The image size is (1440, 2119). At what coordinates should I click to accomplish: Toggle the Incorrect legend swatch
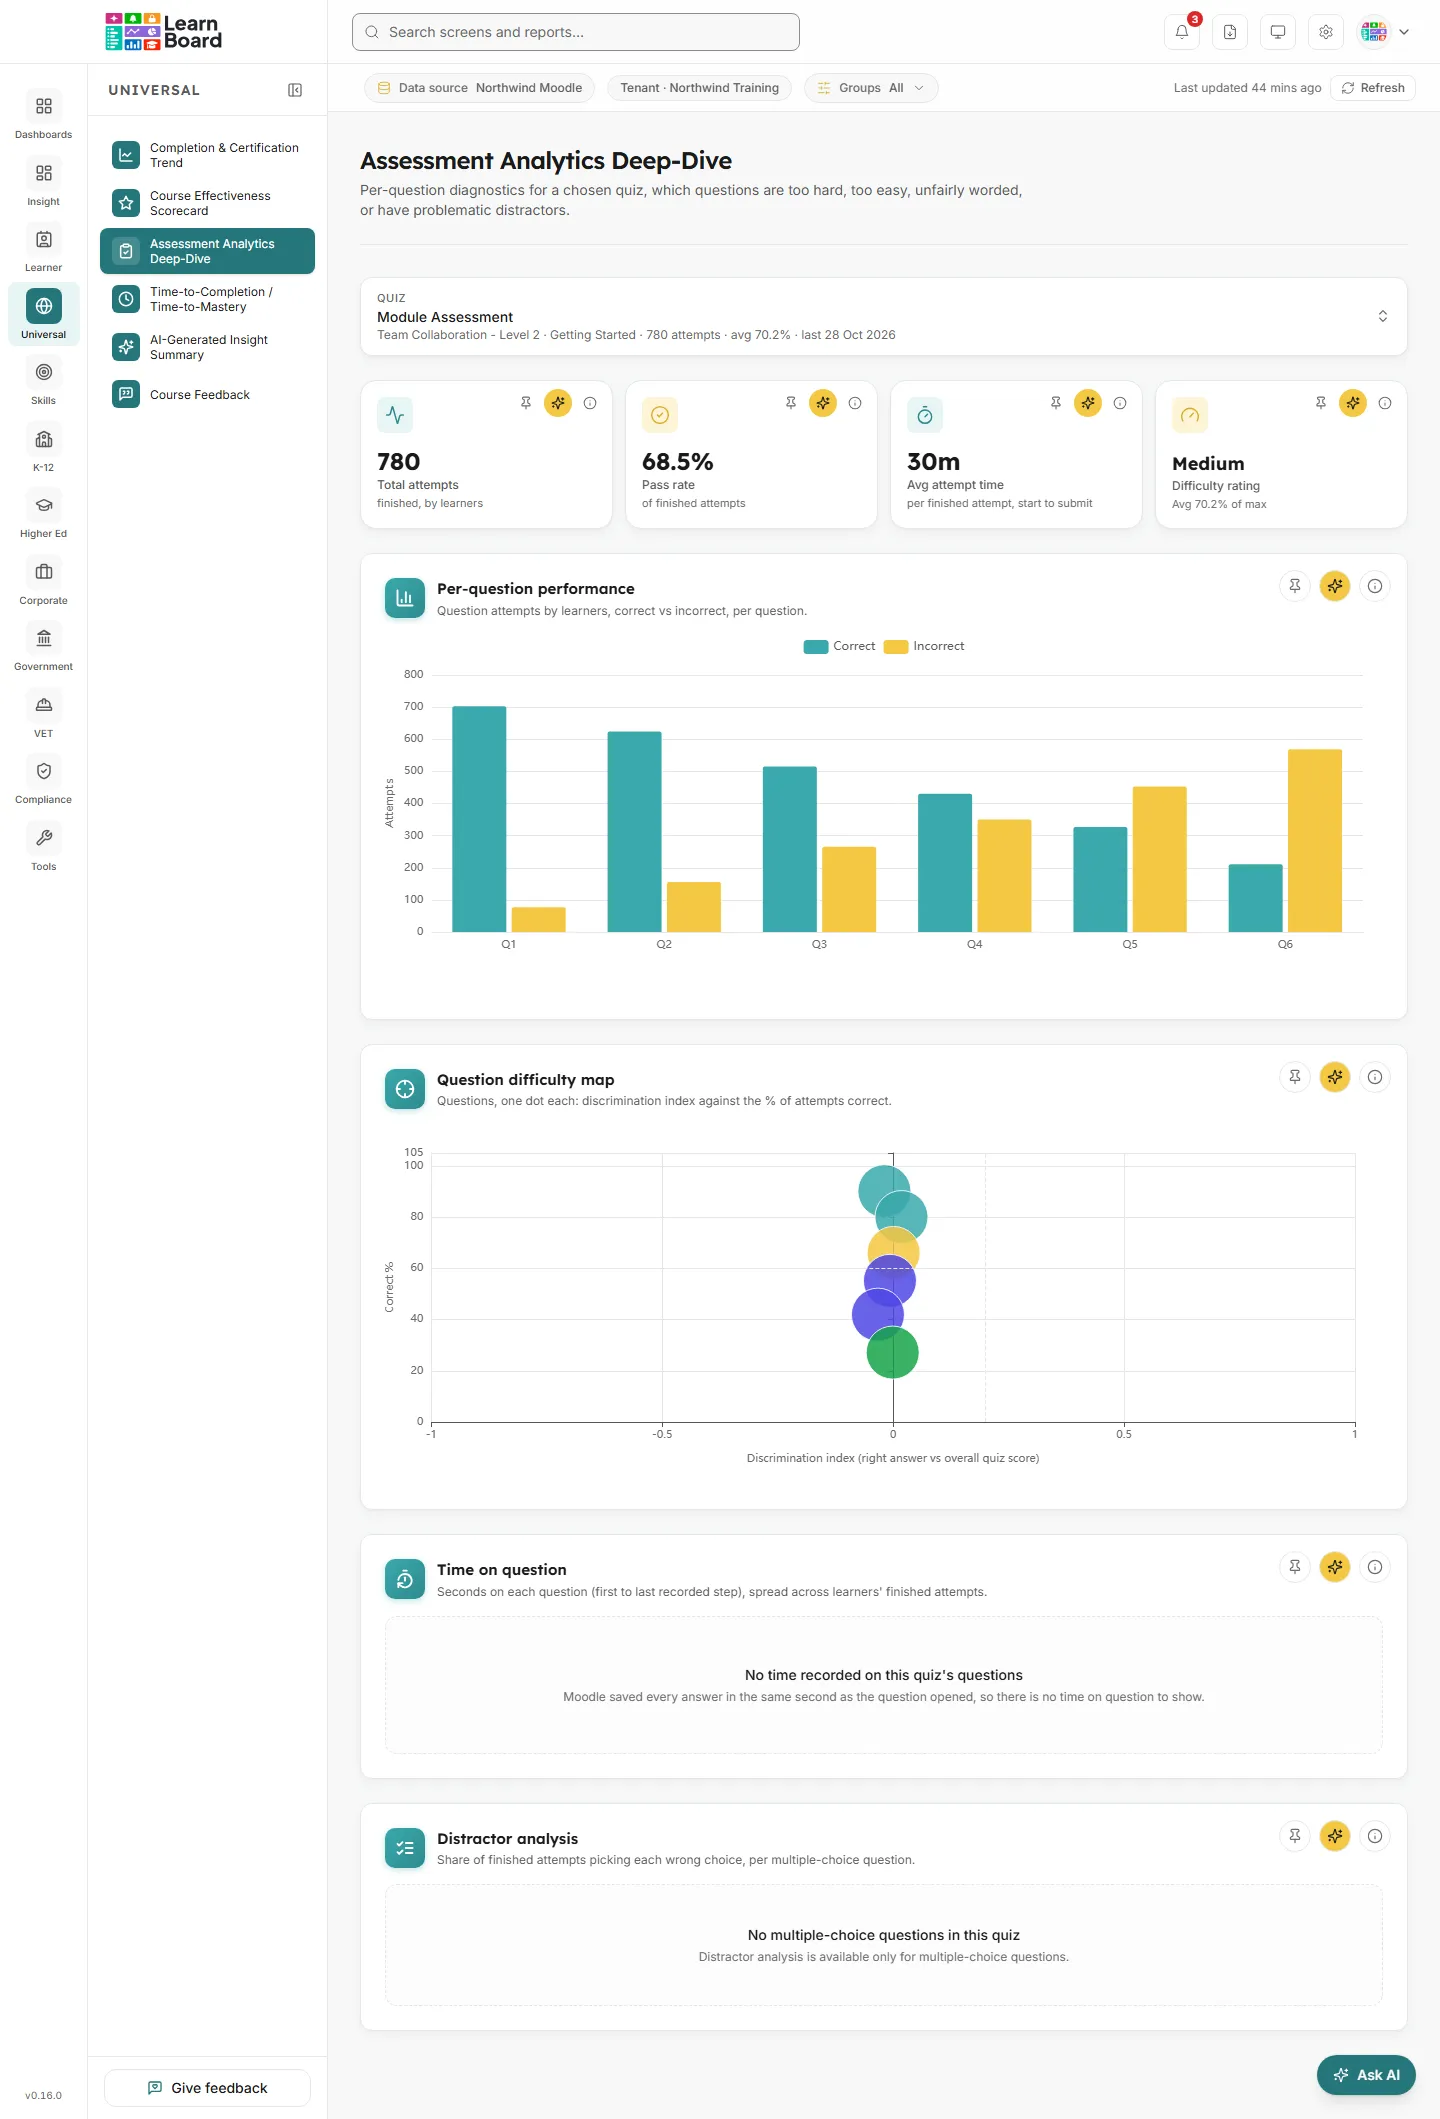click(x=895, y=647)
